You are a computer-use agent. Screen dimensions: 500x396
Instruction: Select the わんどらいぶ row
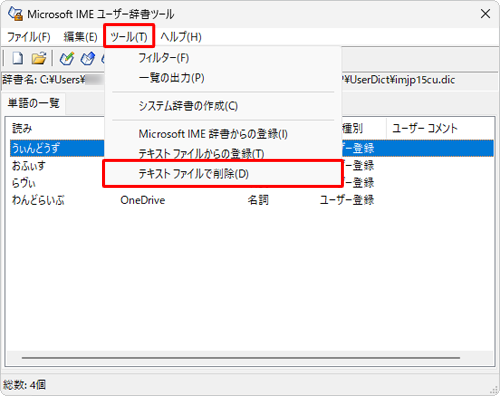pos(252,200)
